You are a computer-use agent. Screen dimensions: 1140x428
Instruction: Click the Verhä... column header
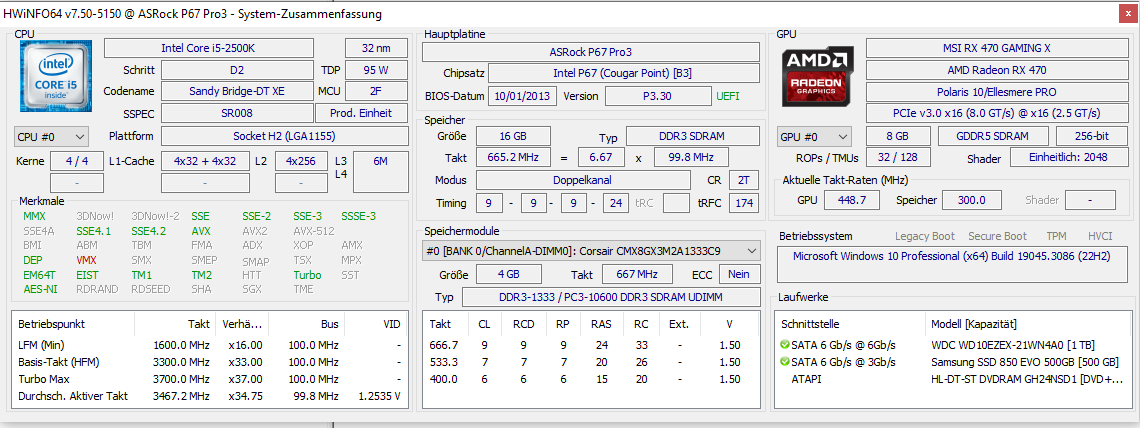[x=243, y=323]
